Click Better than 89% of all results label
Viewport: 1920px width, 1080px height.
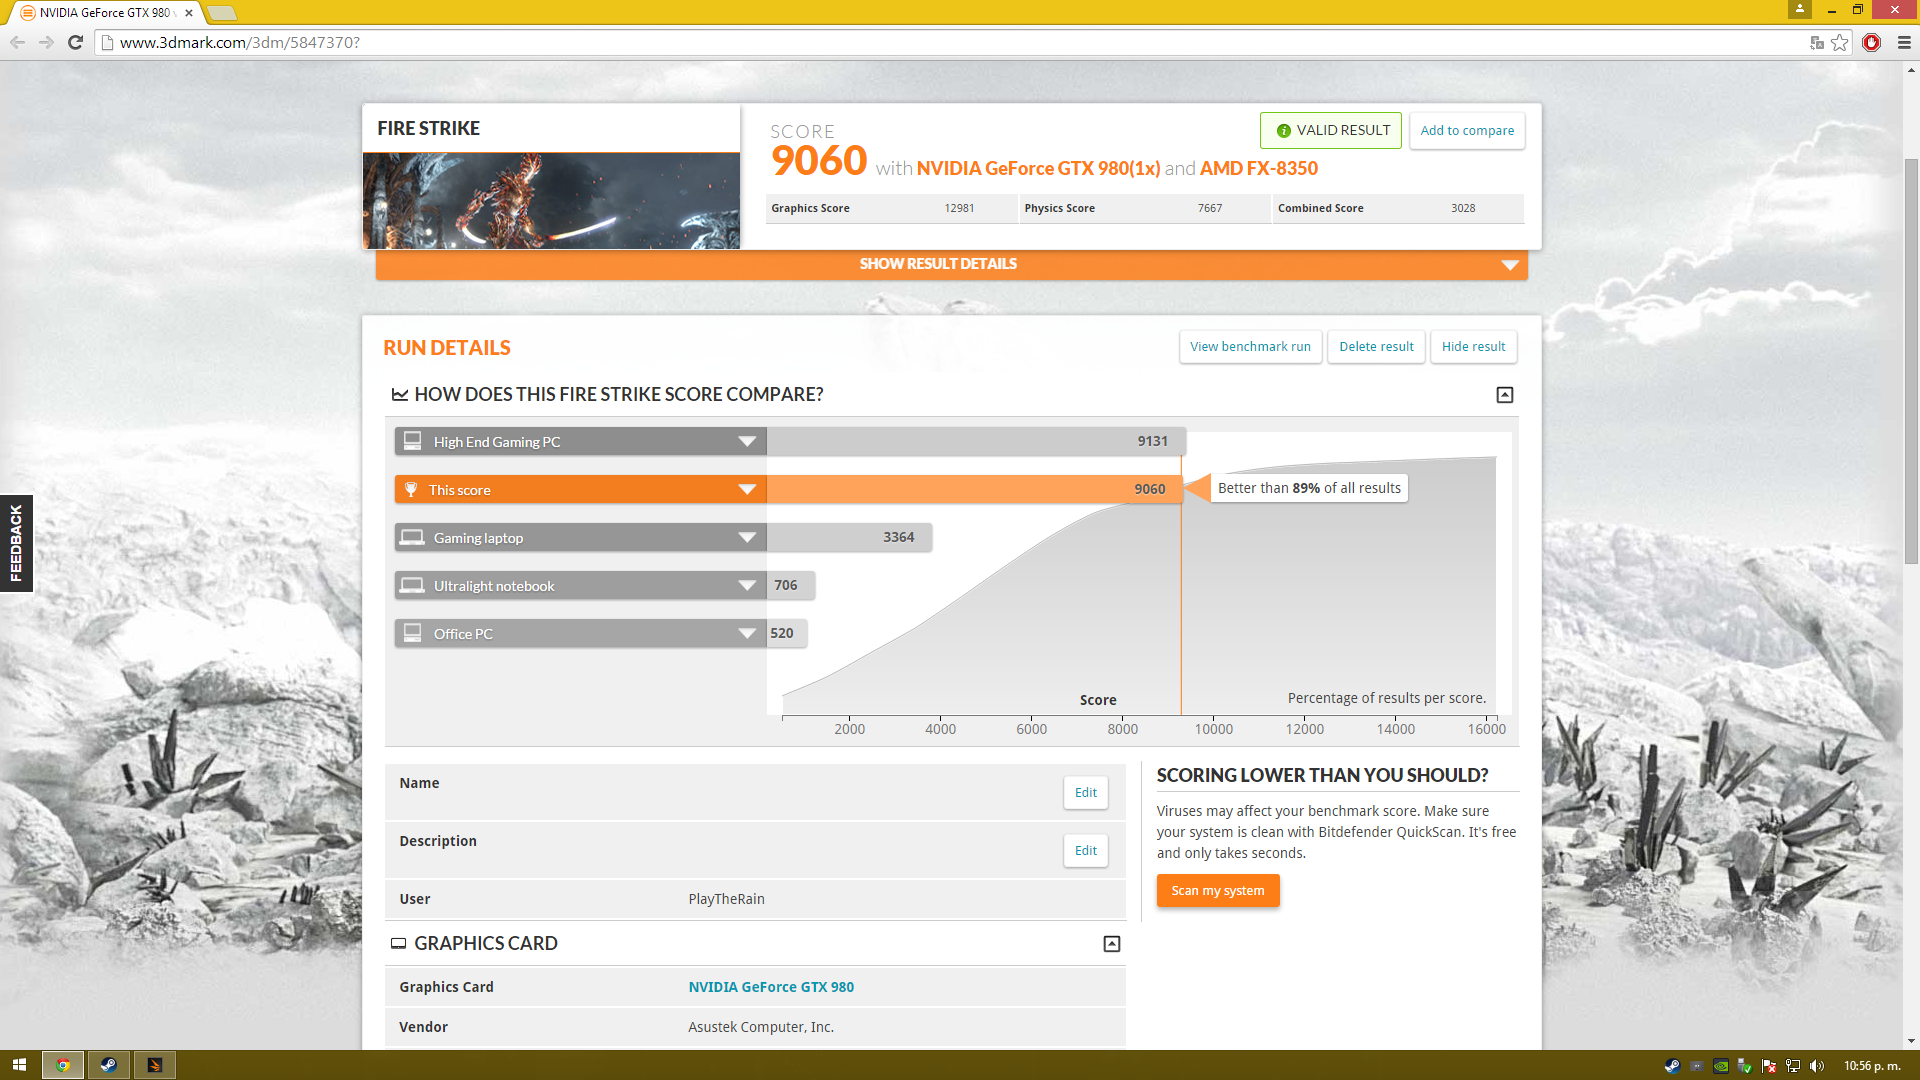coord(1309,488)
